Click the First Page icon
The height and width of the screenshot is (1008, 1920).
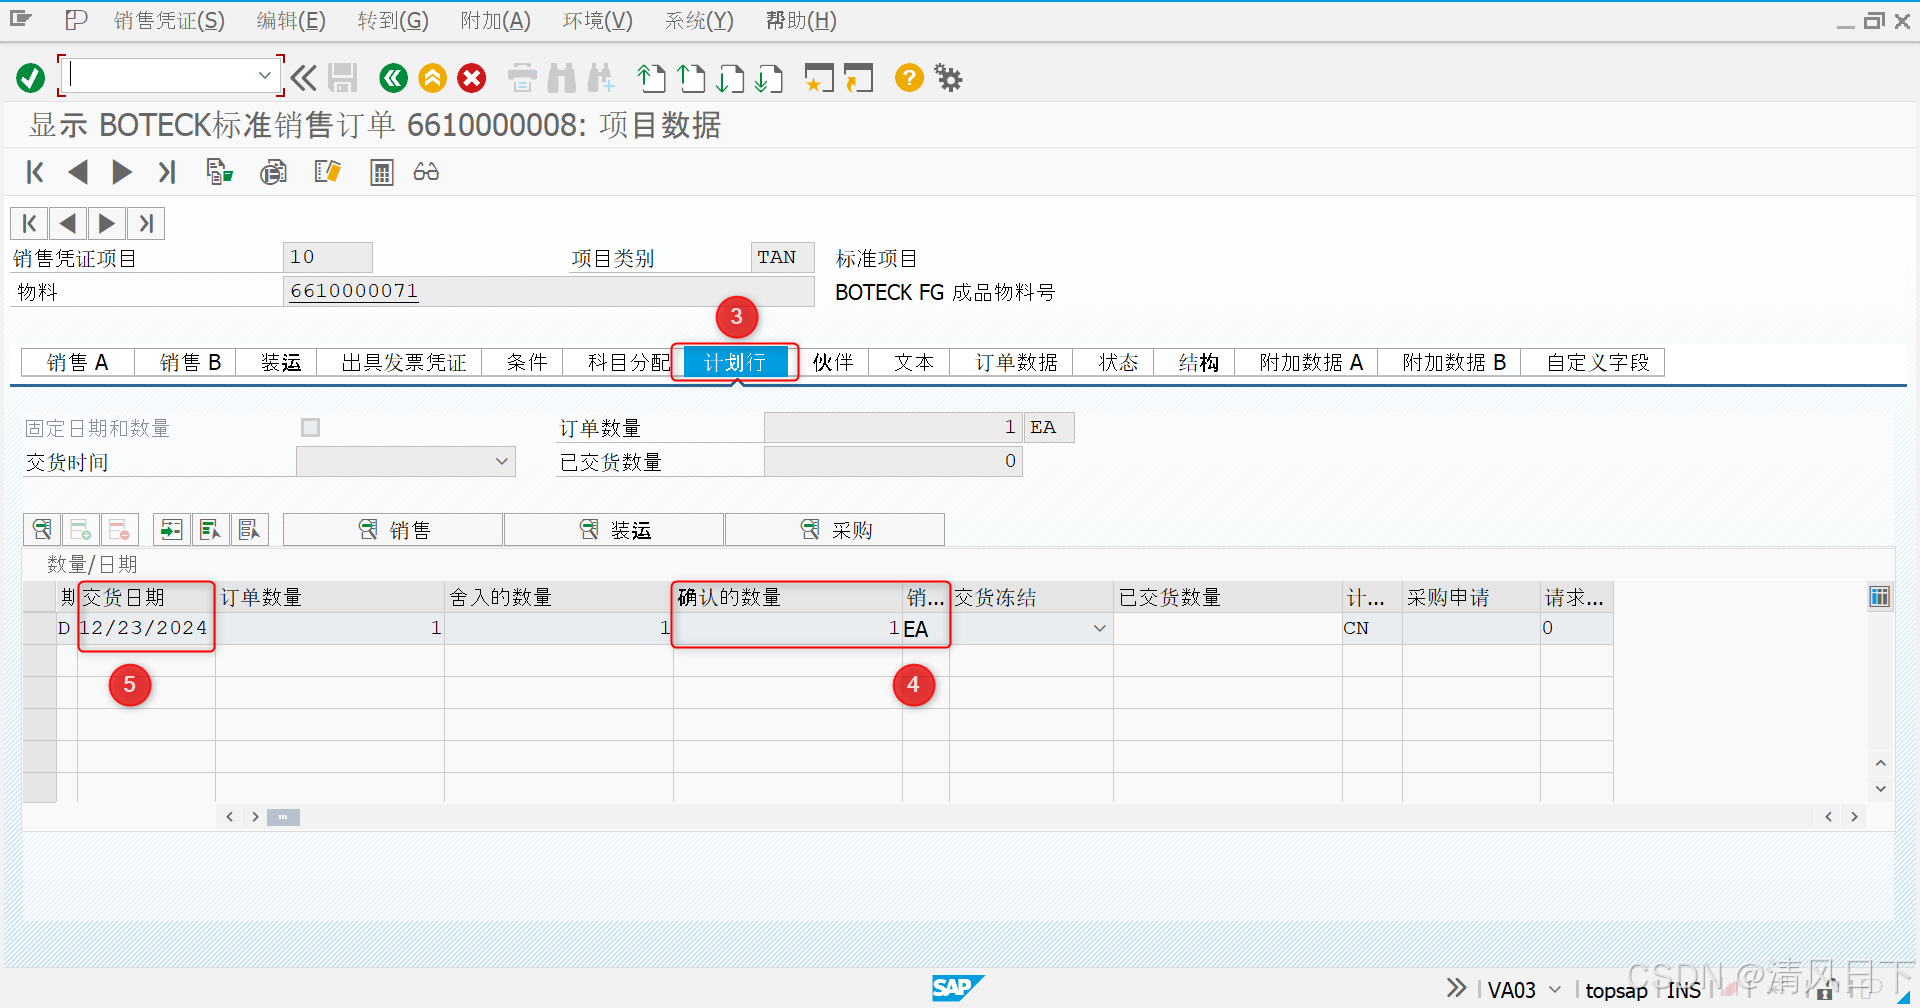651,77
